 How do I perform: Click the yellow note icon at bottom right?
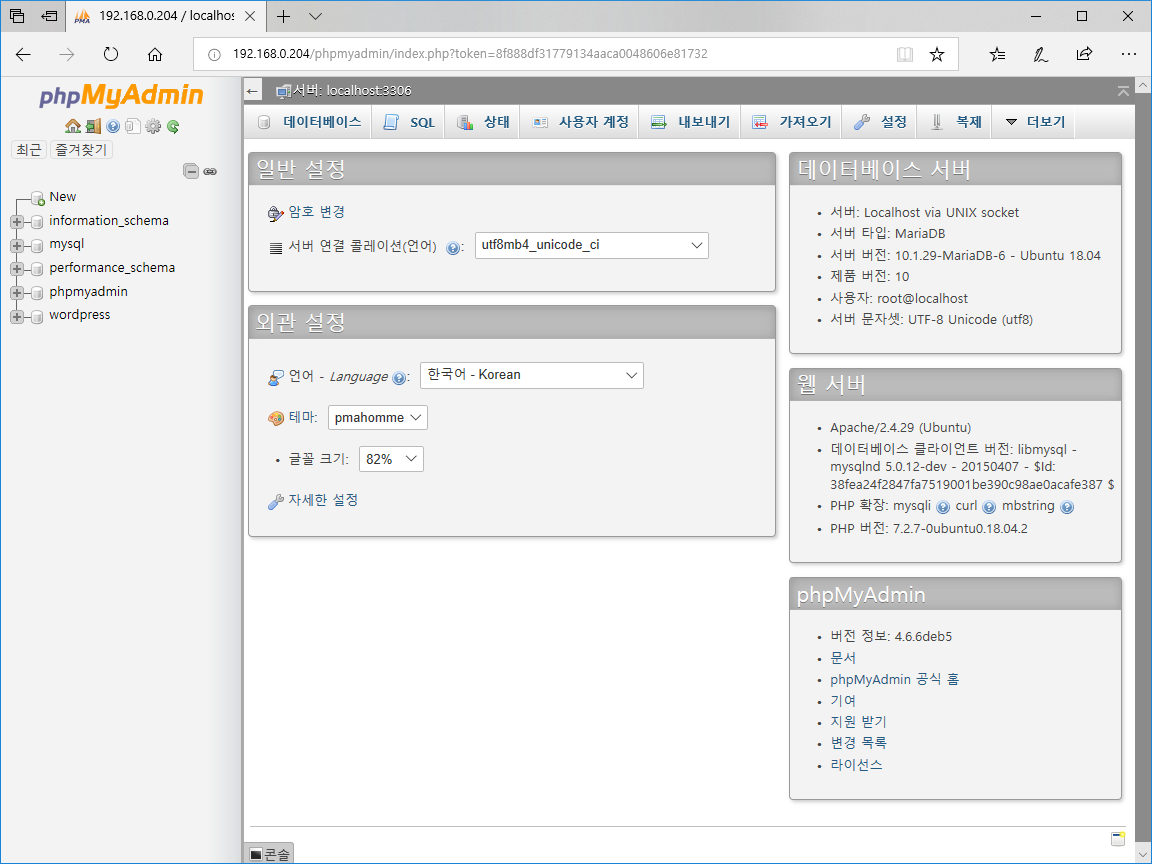[1117, 839]
